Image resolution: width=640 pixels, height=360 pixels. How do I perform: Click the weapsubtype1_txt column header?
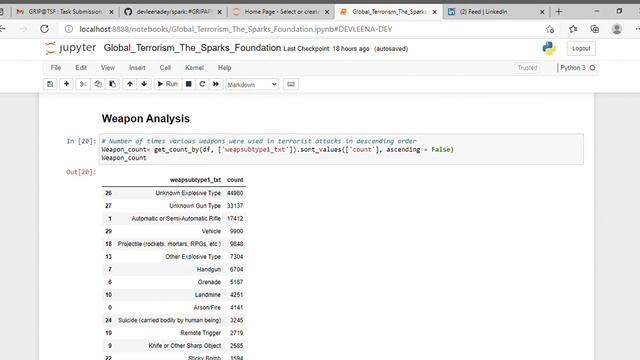click(195, 180)
